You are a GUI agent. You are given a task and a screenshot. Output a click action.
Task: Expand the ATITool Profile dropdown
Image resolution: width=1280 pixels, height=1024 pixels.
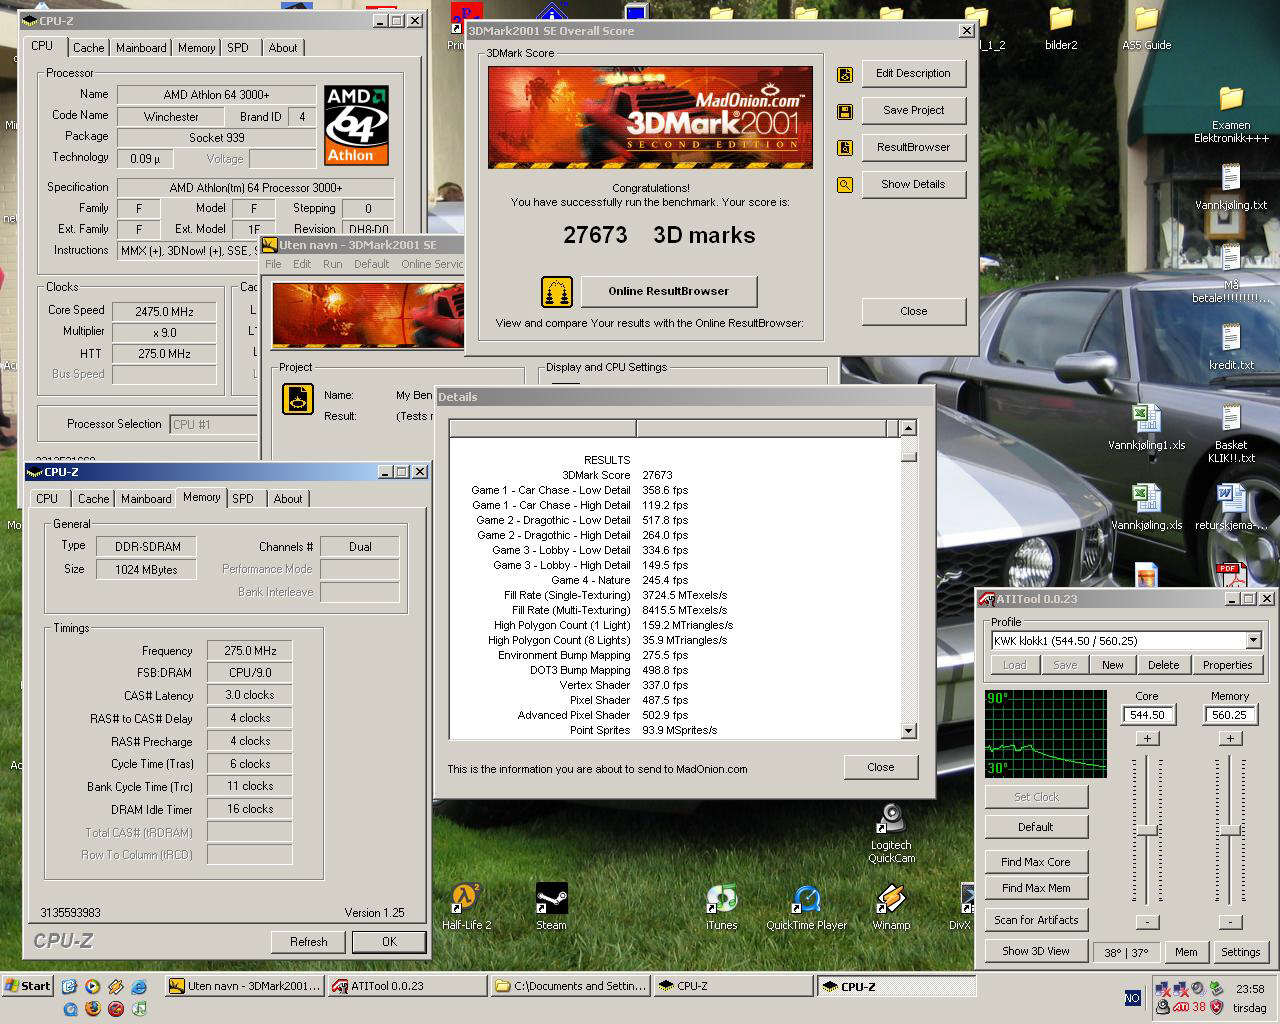[x=1253, y=641]
